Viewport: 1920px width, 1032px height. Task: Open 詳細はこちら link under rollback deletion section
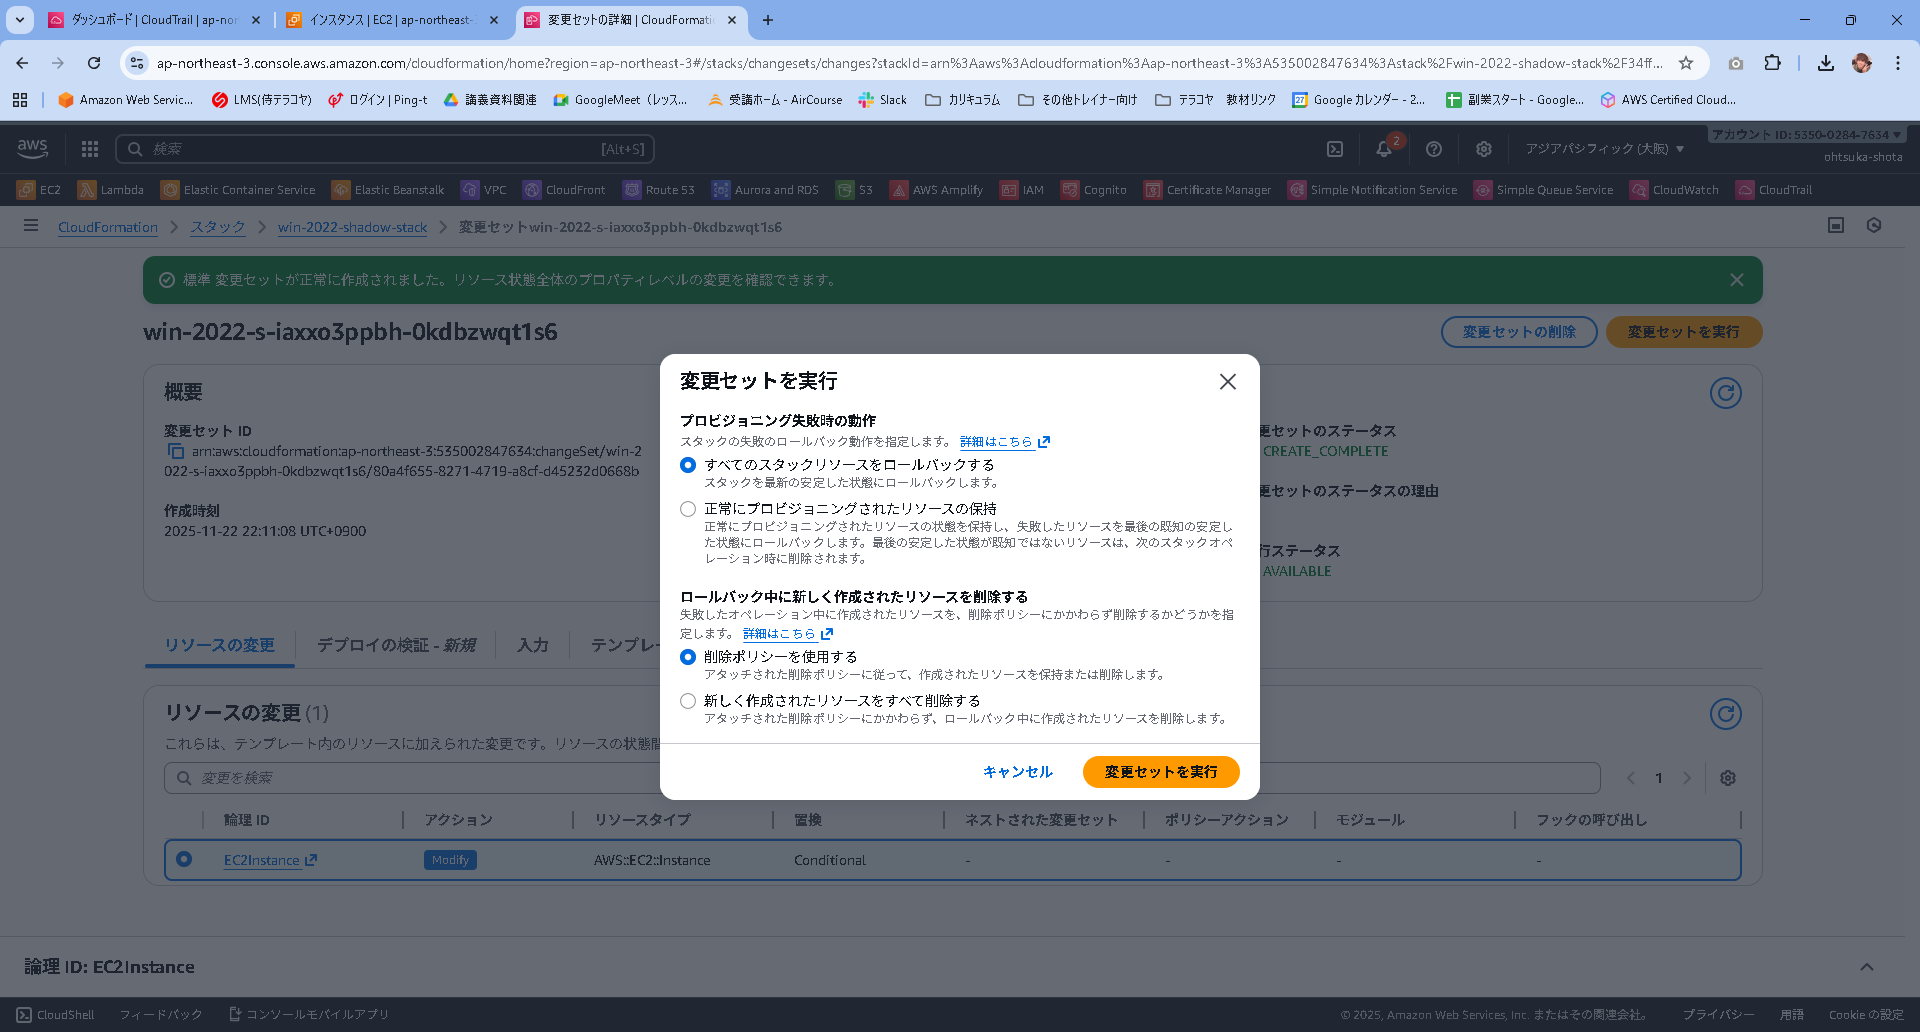pos(787,633)
